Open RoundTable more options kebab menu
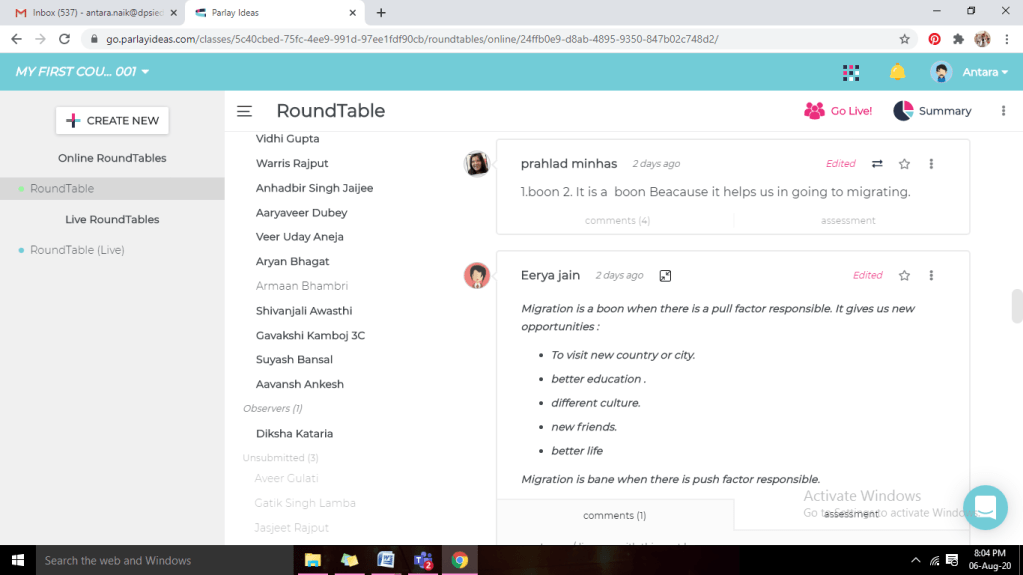This screenshot has width=1023, height=575. pos(1003,111)
